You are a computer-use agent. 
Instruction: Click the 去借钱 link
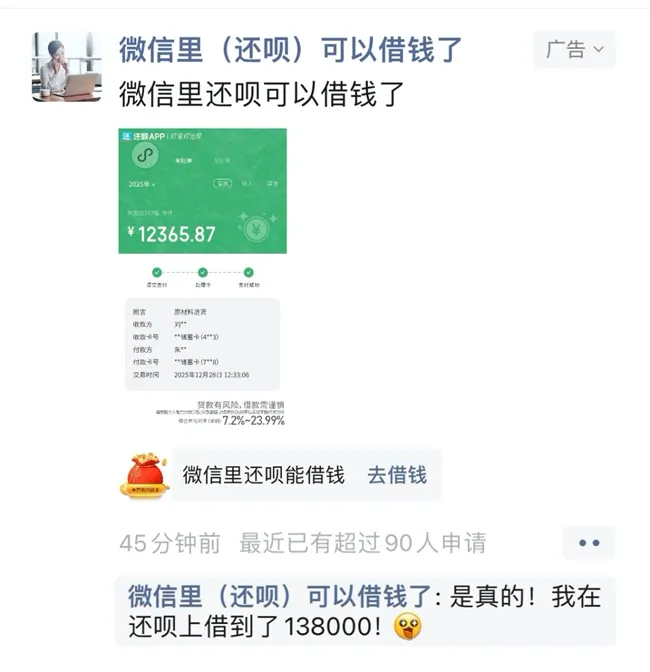[x=397, y=475]
